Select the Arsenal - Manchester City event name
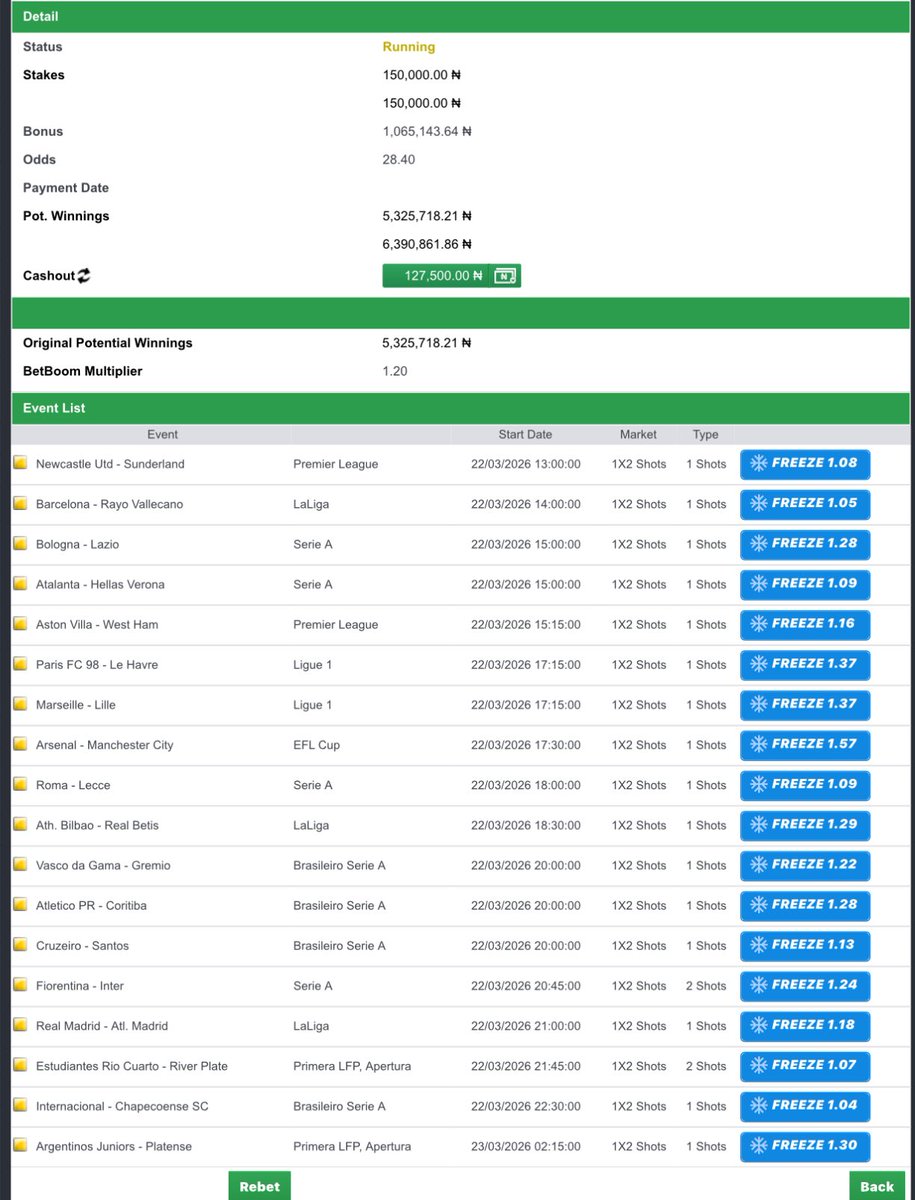The image size is (915, 1200). click(104, 745)
